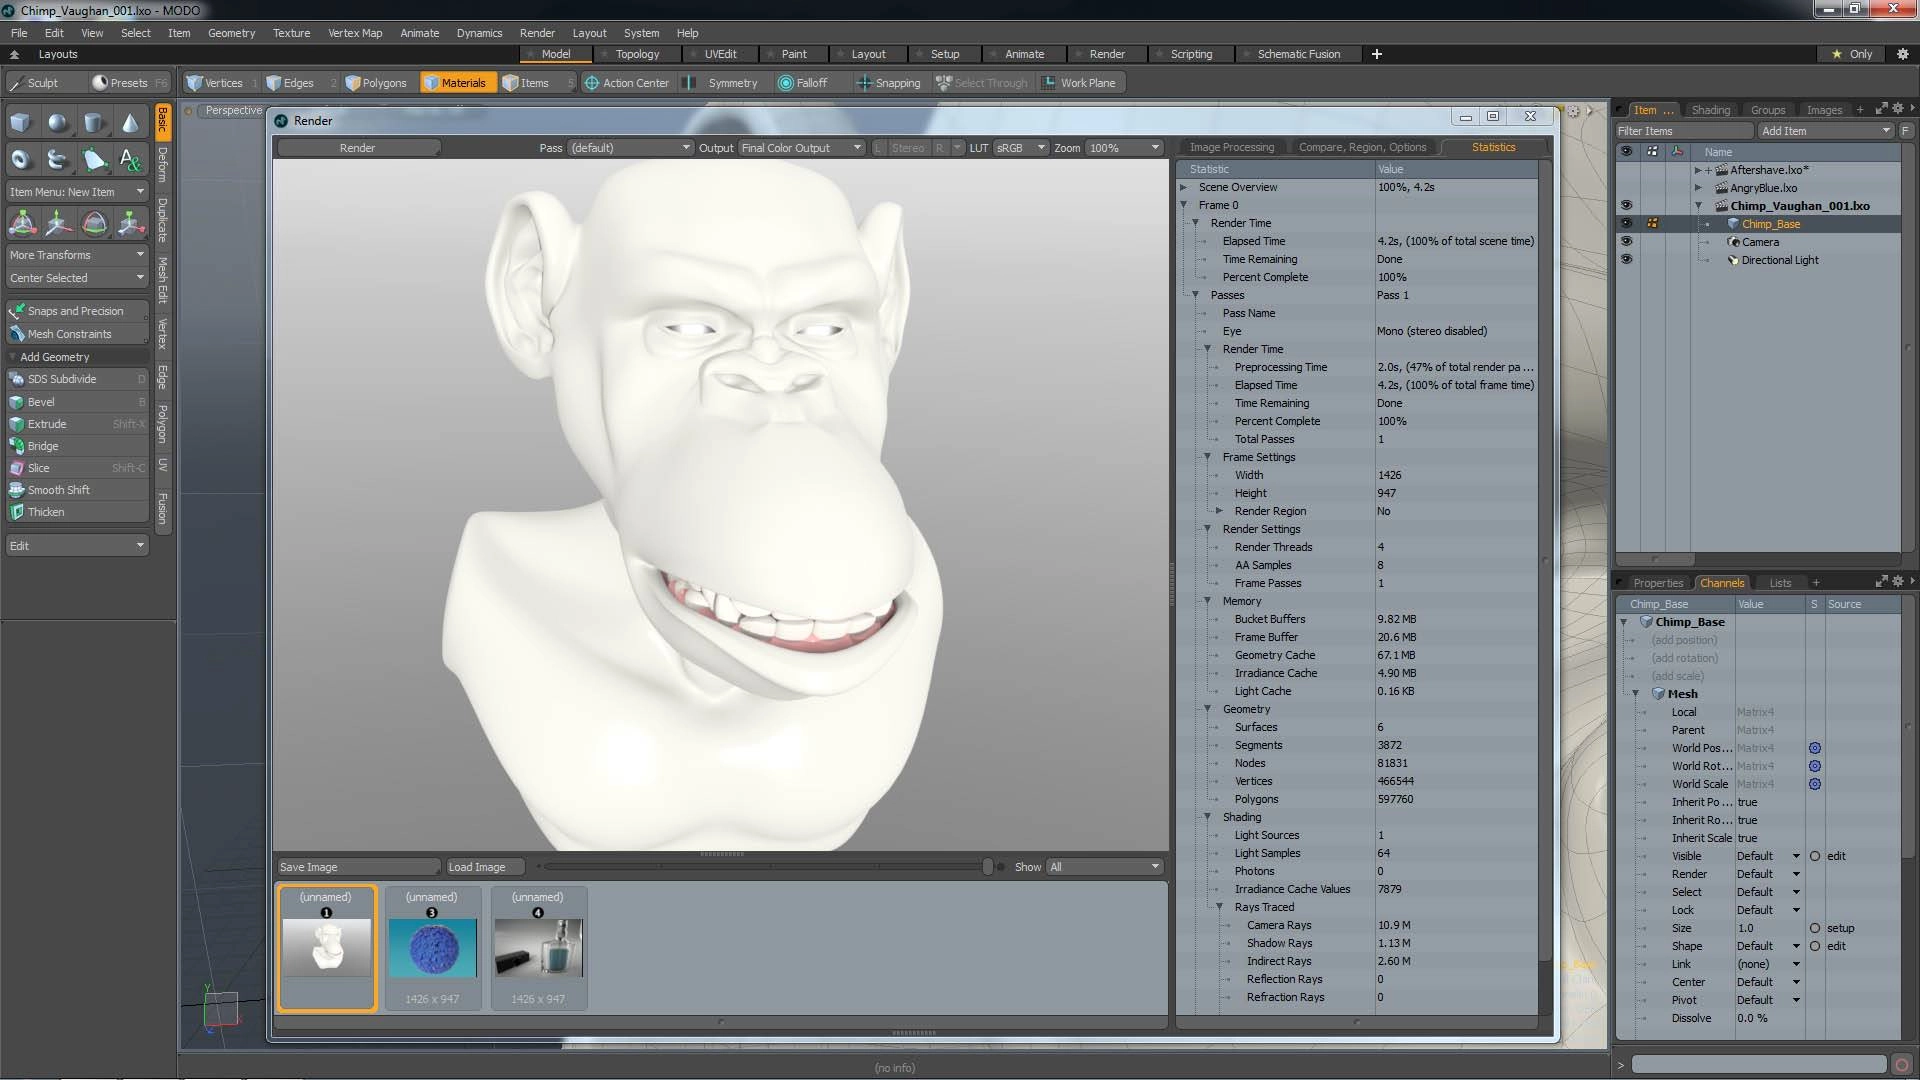
Task: Expand AngryBlue.lxo scene item
Action: [1698, 188]
